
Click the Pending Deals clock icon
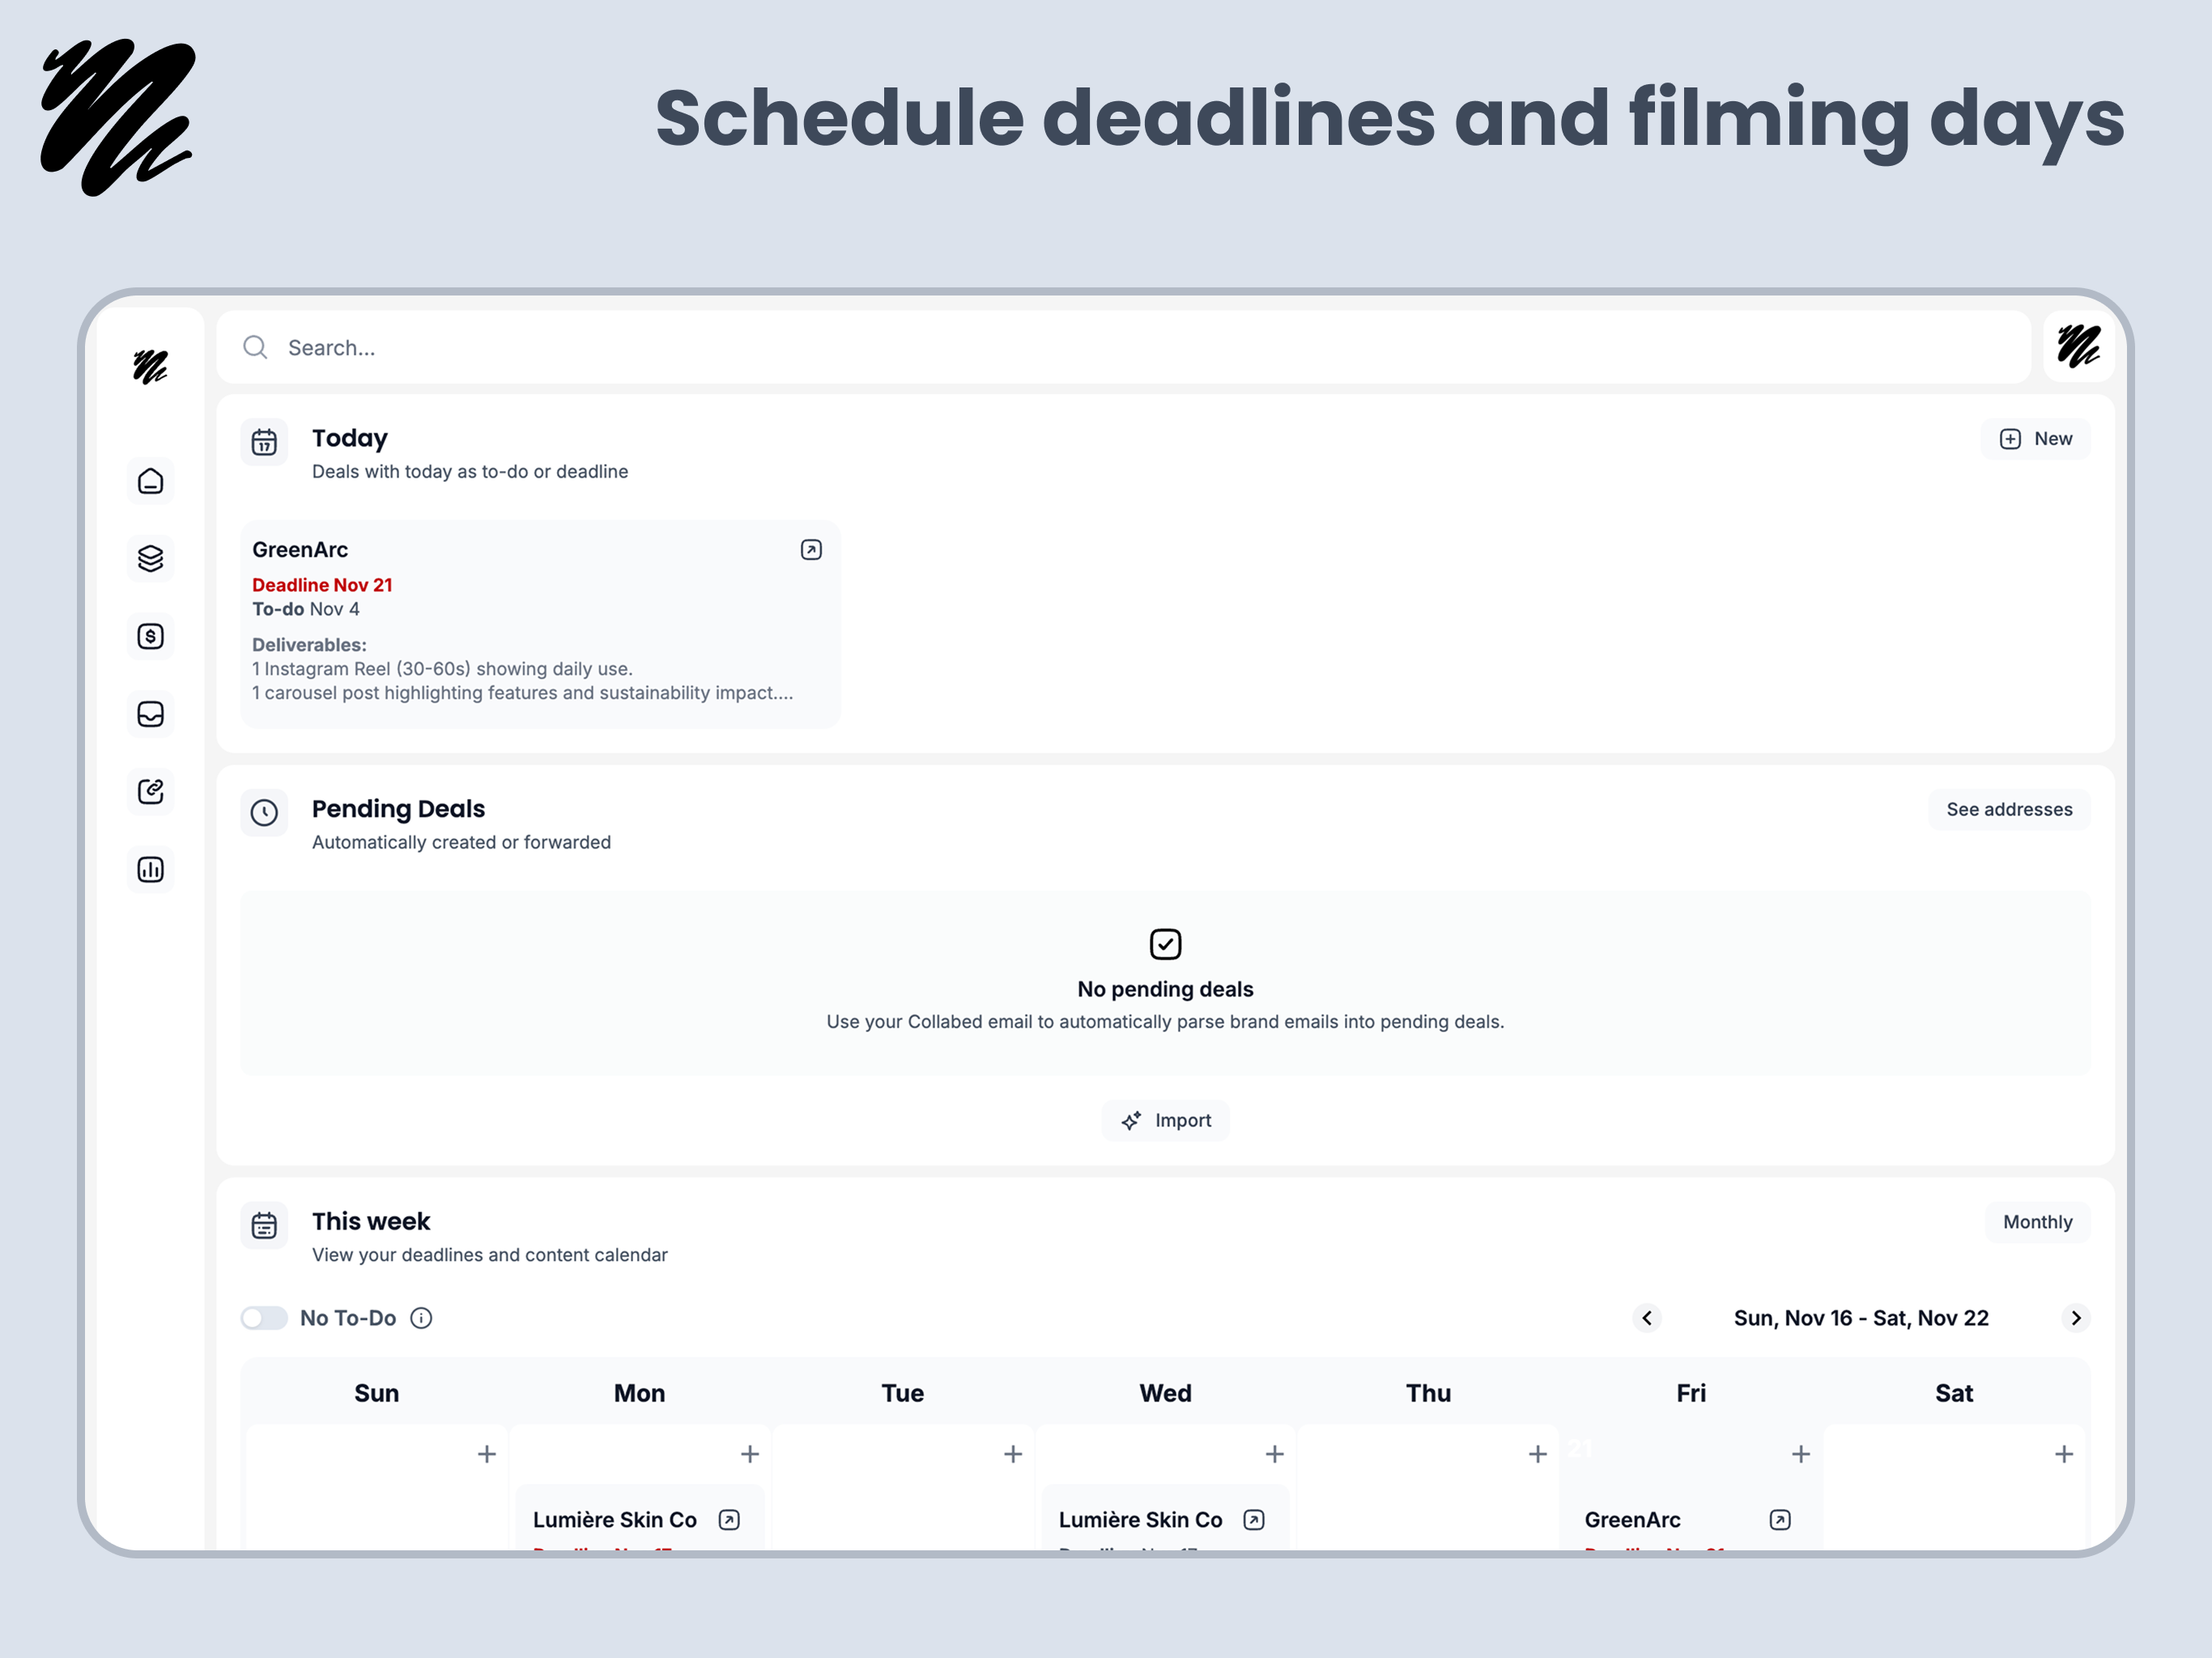(264, 812)
